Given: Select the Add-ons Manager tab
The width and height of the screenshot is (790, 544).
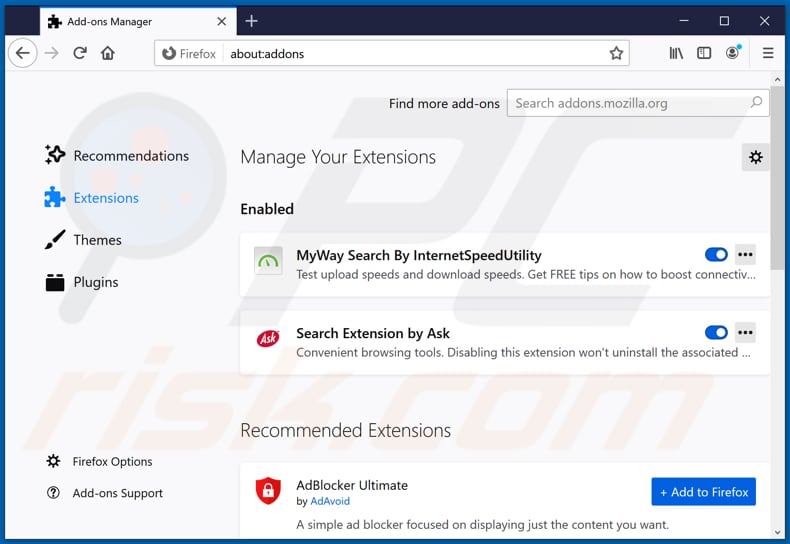Looking at the screenshot, I should [138, 21].
